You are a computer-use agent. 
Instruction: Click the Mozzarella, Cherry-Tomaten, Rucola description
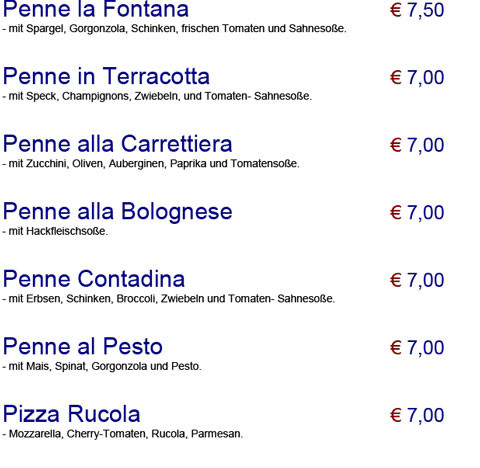pyautogui.click(x=123, y=434)
